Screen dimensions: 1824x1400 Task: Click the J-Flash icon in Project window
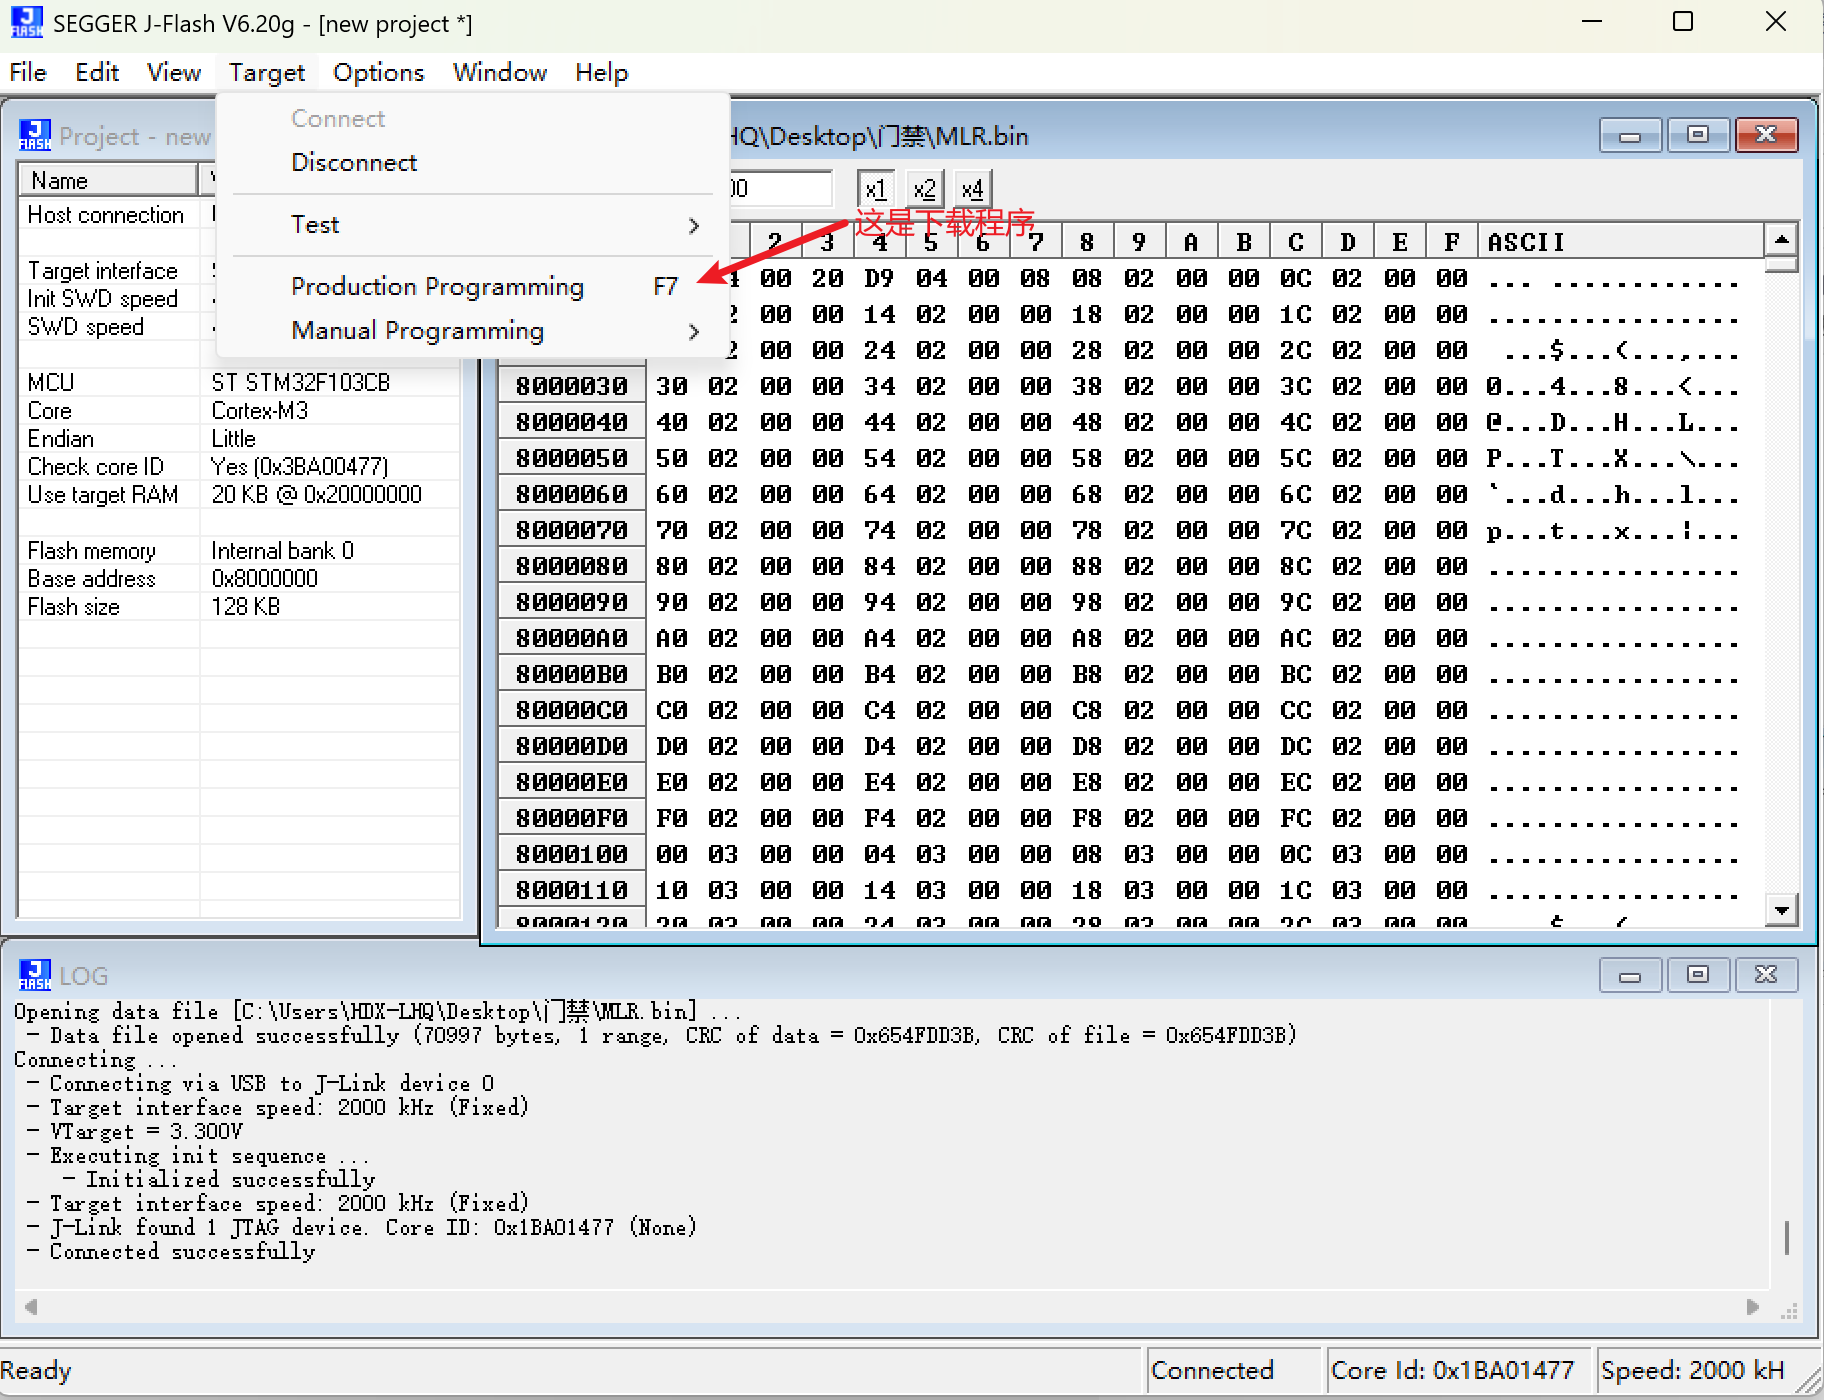[x=35, y=135]
